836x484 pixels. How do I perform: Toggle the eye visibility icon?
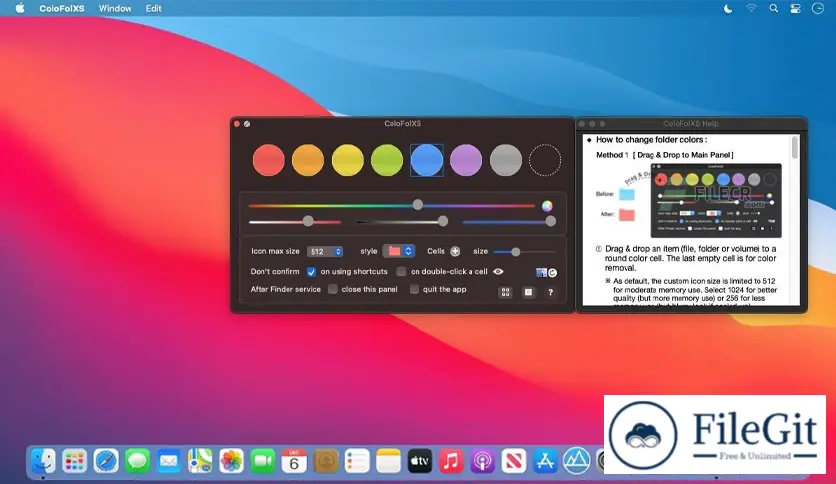498,271
